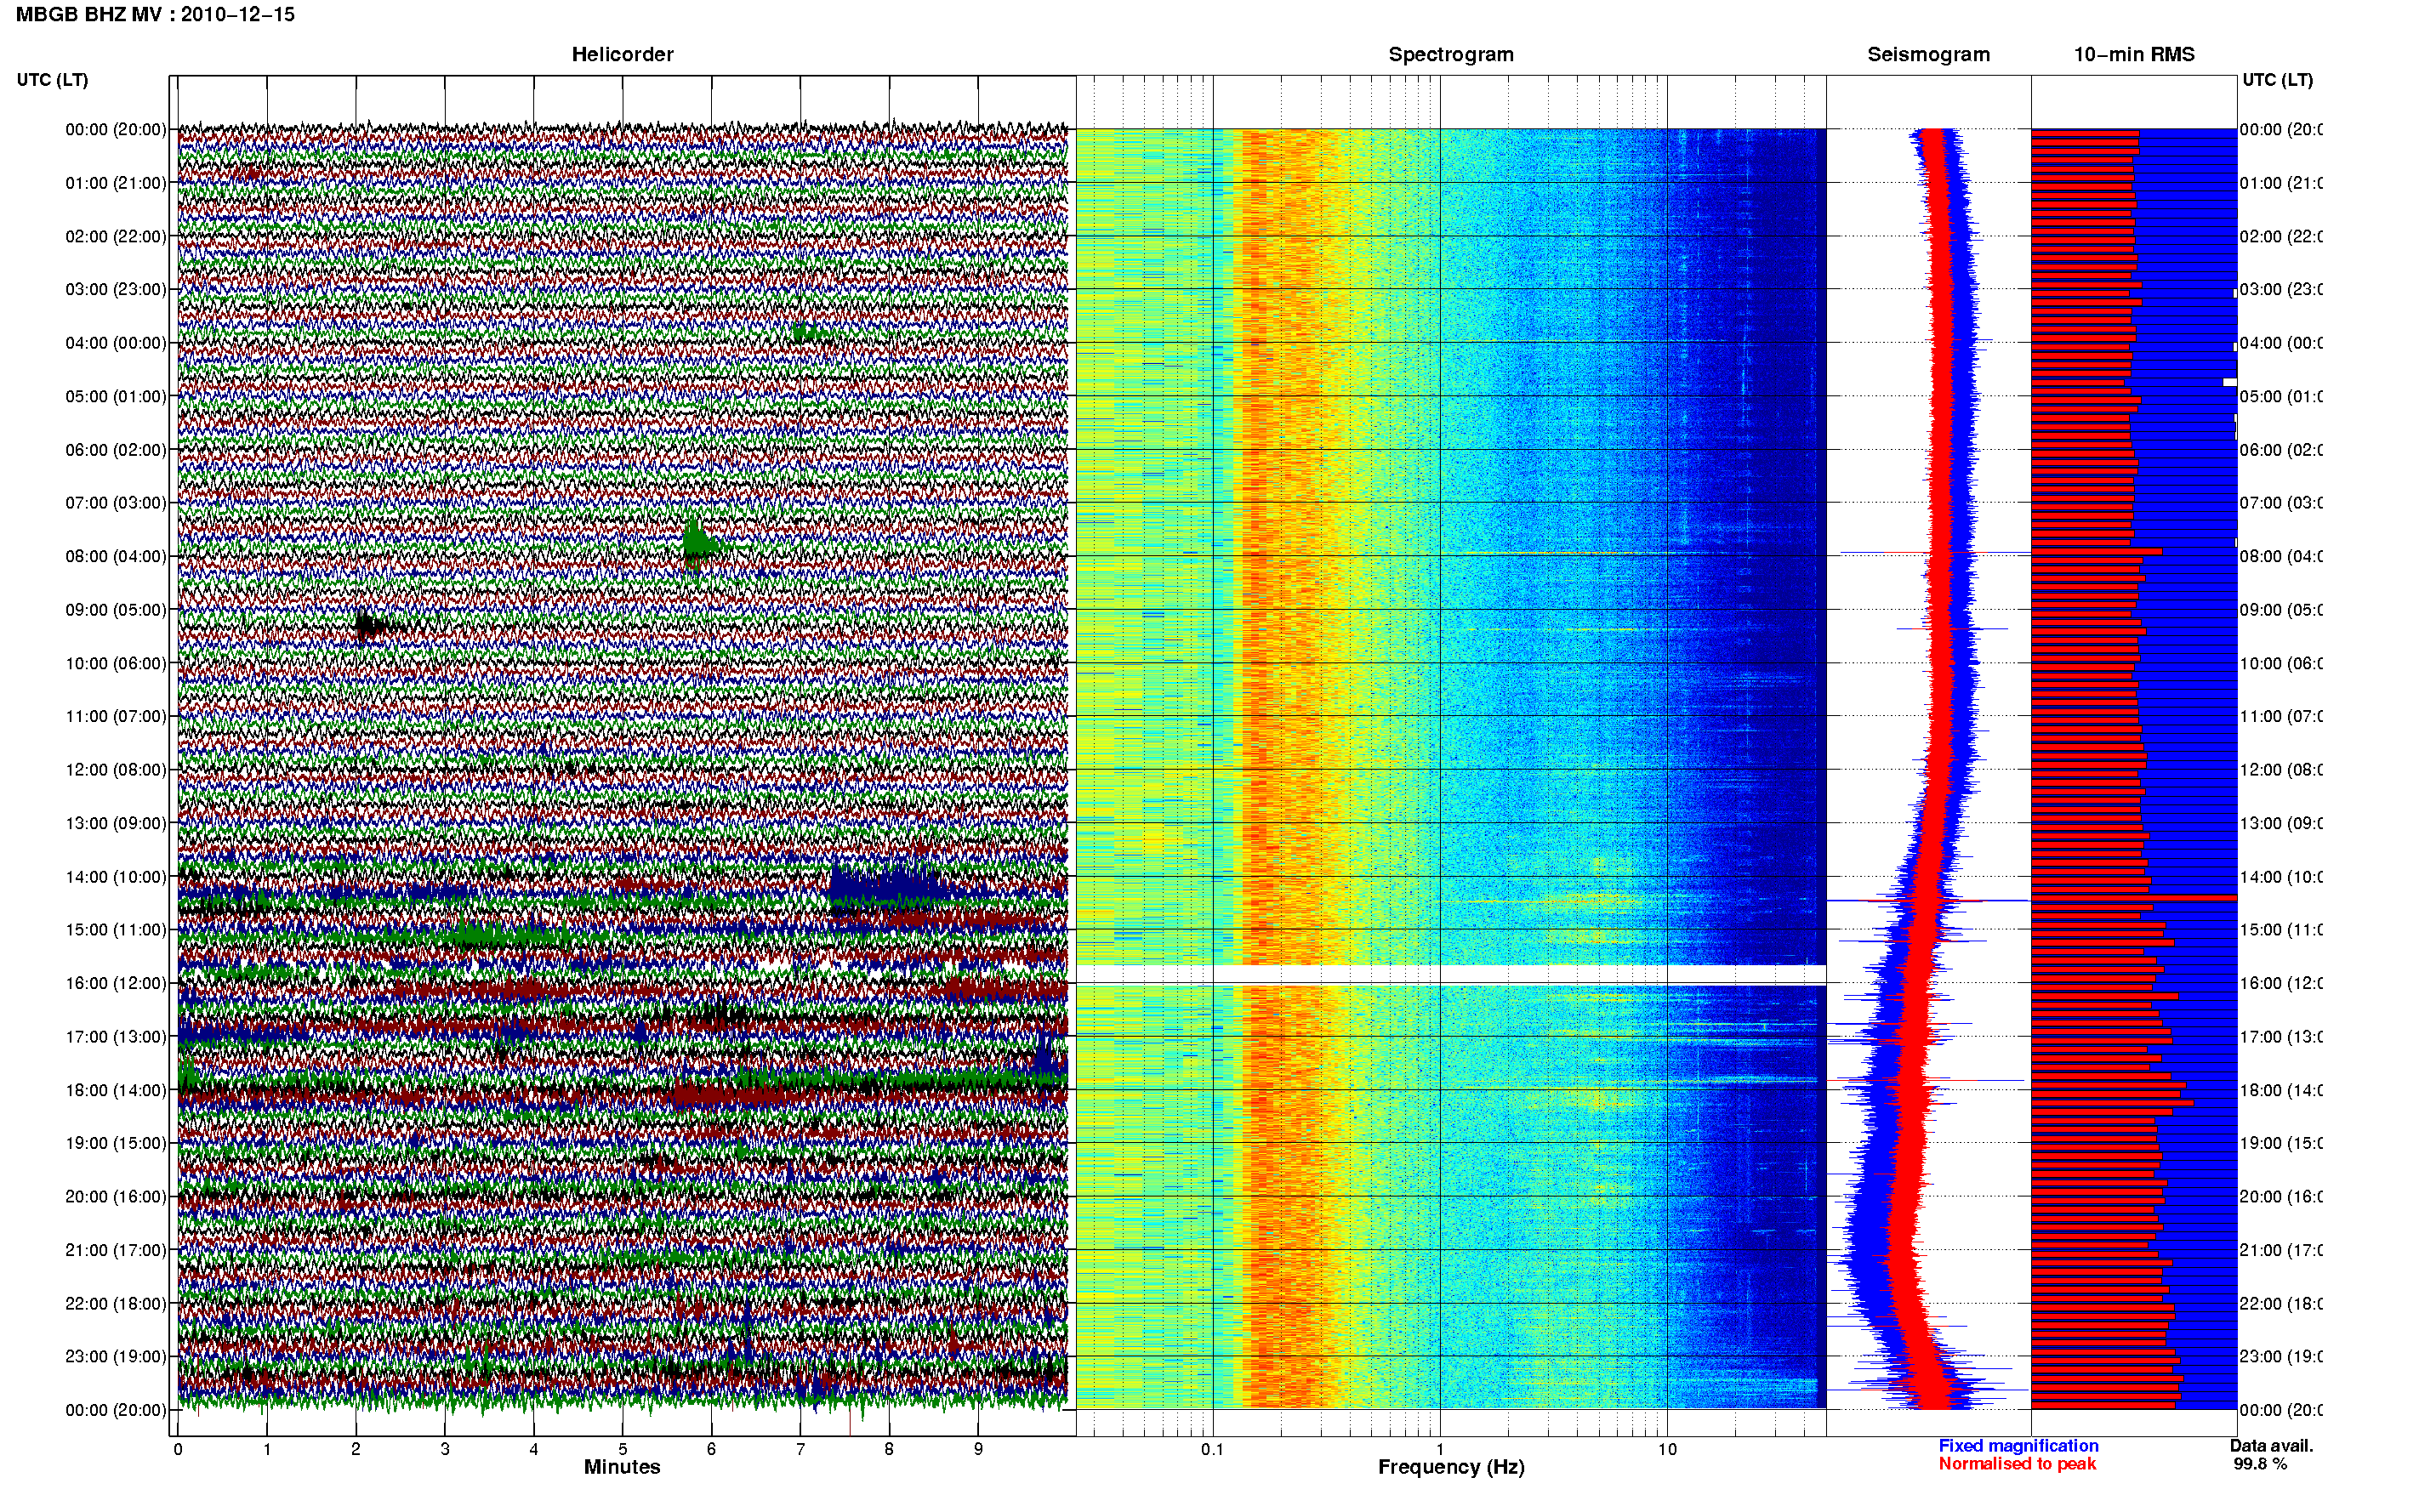The image size is (2419, 1512).
Task: Click the '04:00 (00:00)' left time label
Action: (x=116, y=343)
